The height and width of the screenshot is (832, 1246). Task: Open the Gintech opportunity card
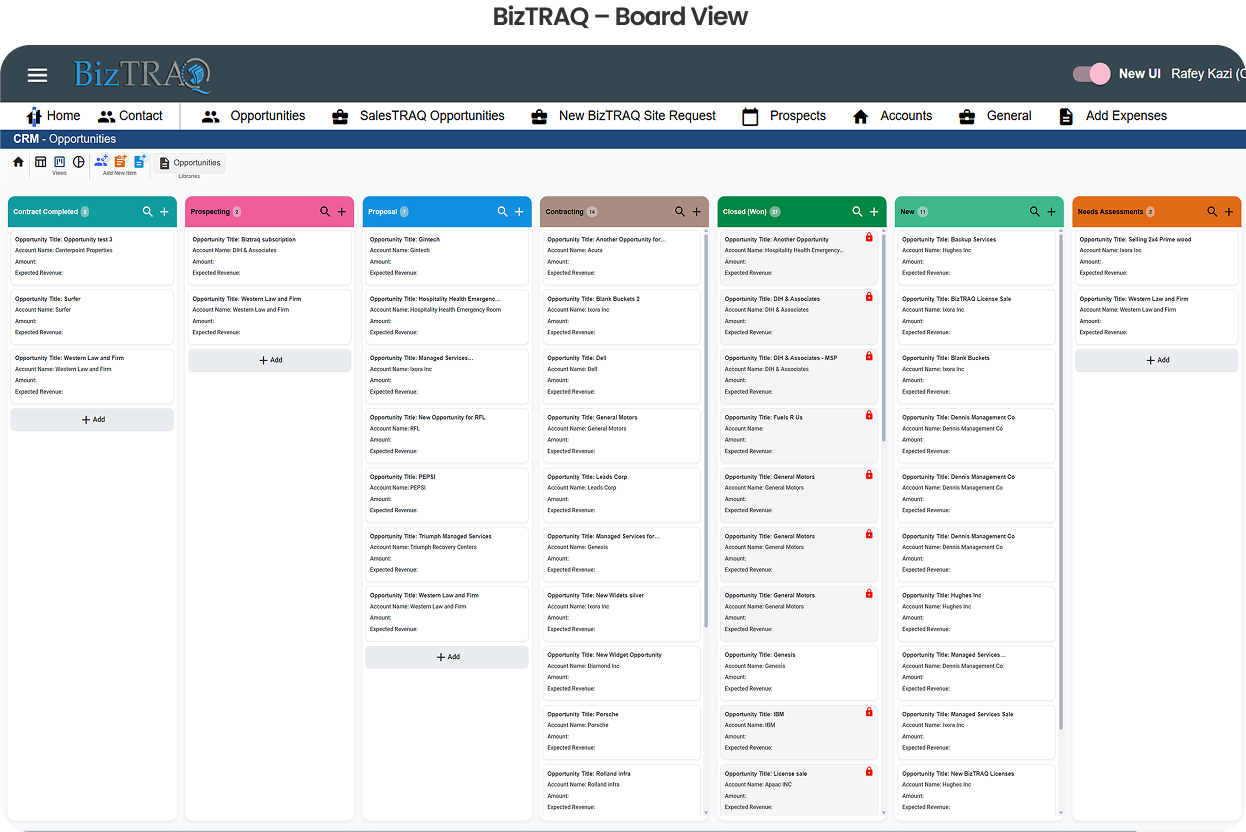[447, 256]
